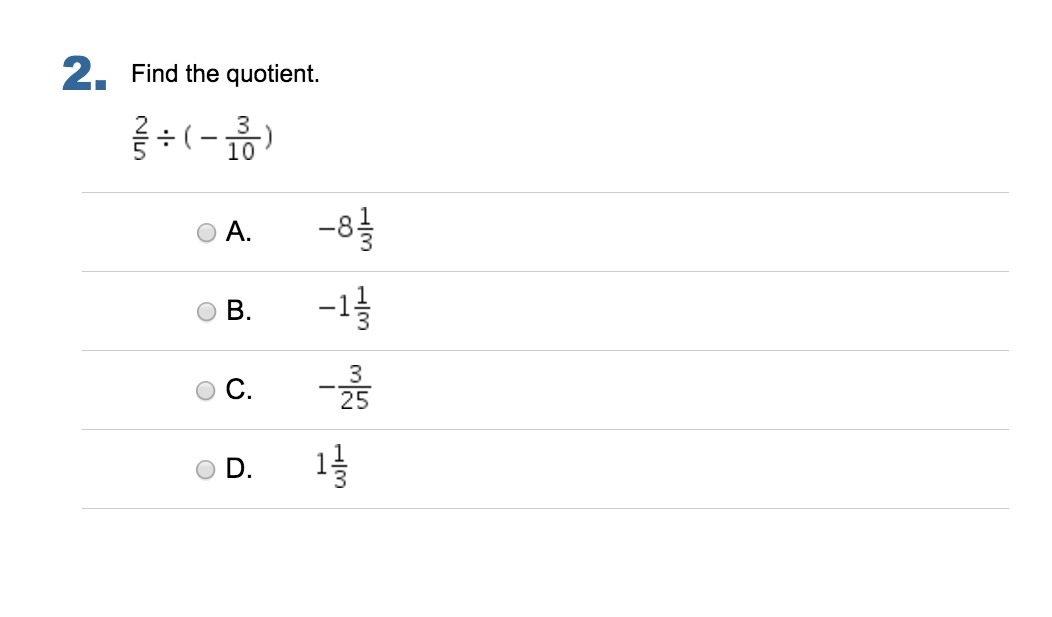Click the positive 1 1/3 answer value
Viewport: 1052px width, 617px height.
(x=331, y=466)
